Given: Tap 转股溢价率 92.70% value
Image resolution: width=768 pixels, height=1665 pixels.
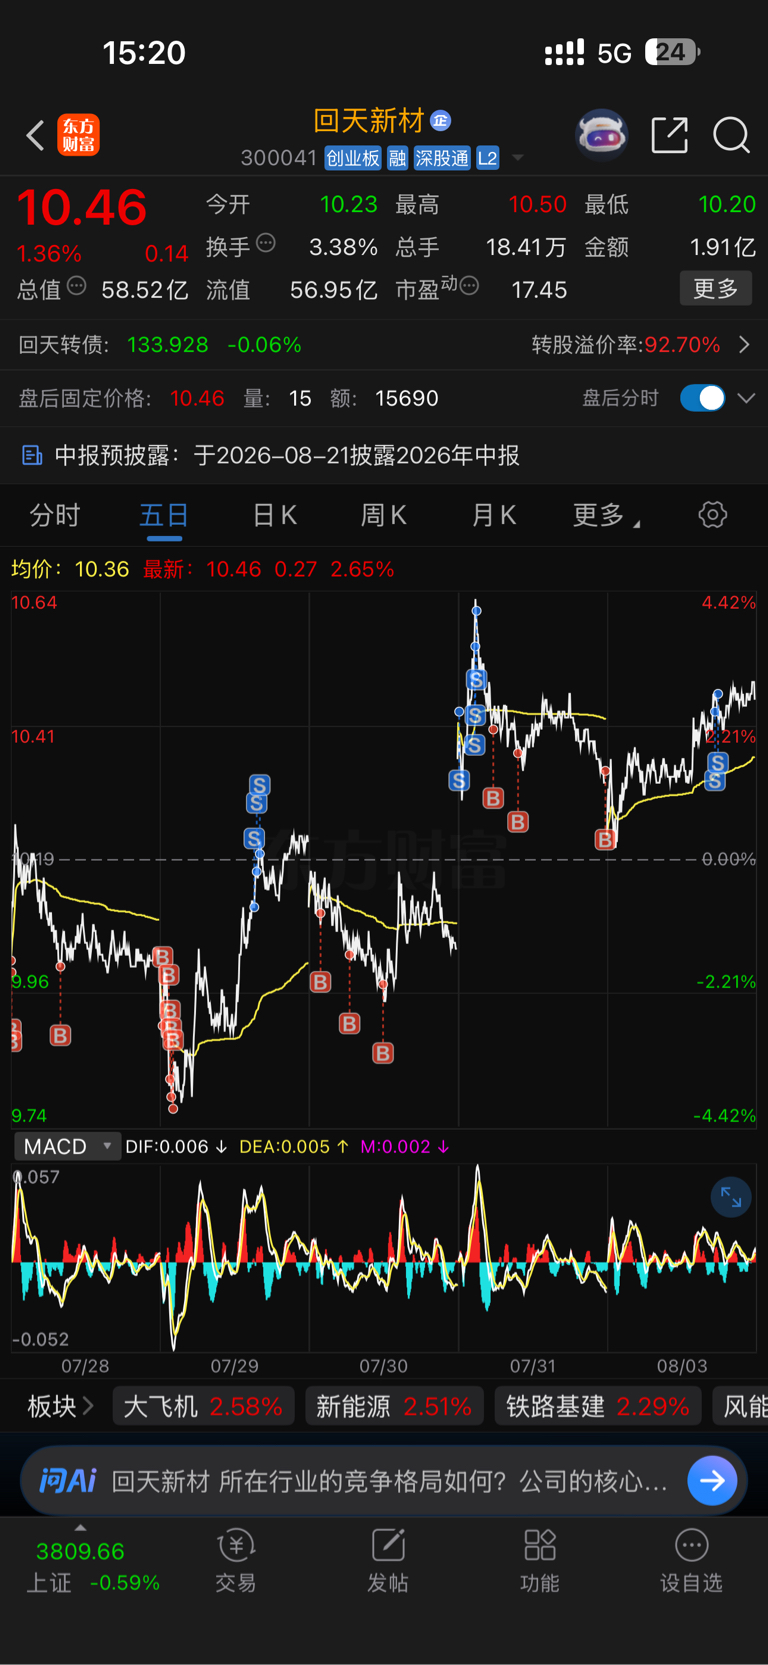Looking at the screenshot, I should [x=682, y=345].
